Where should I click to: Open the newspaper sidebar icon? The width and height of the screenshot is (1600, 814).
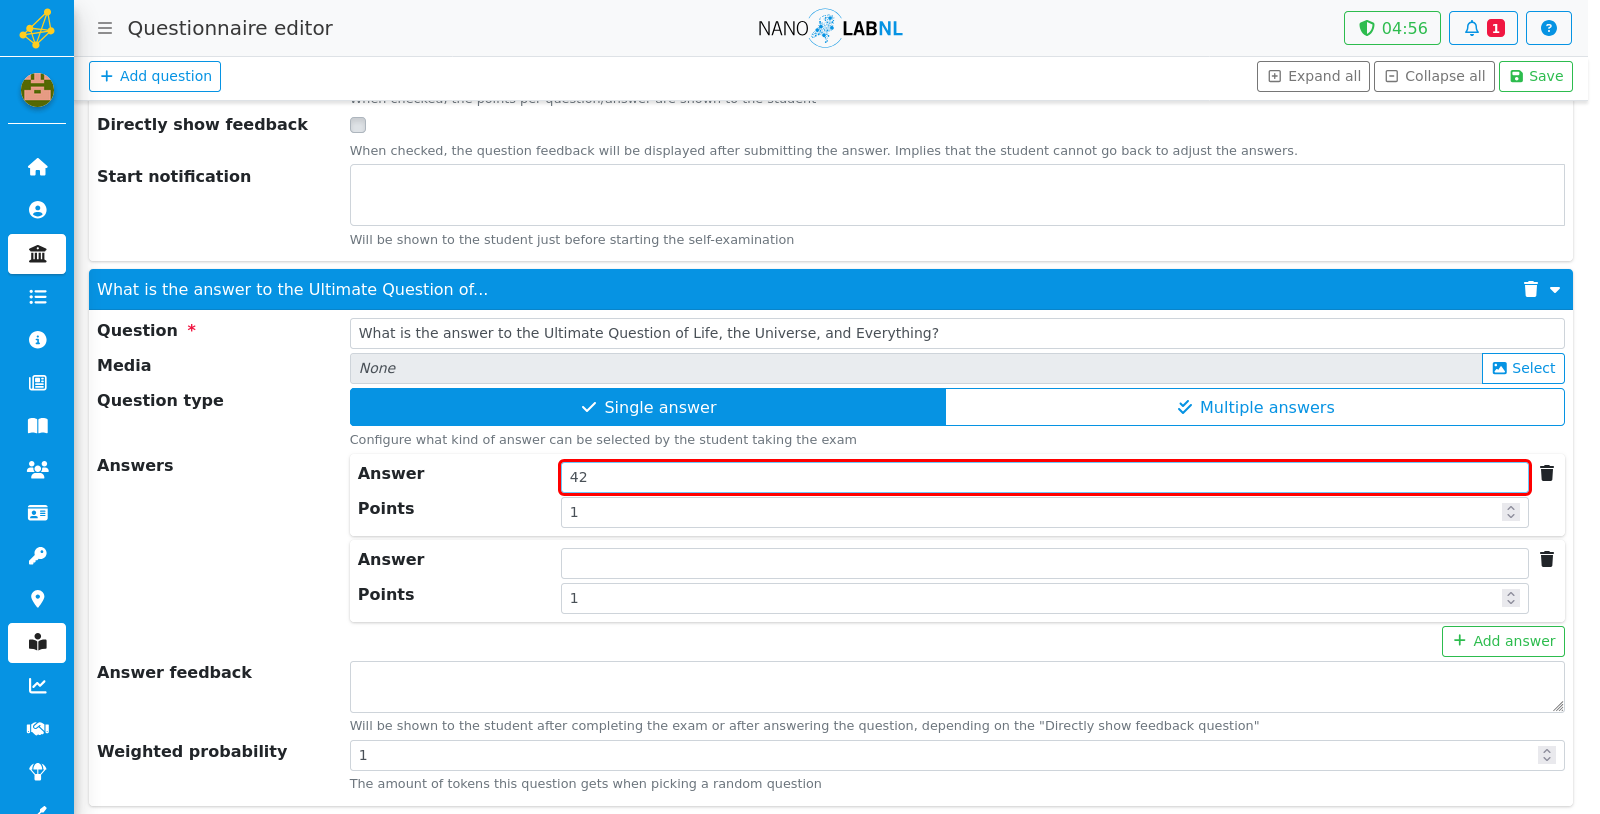(x=37, y=383)
